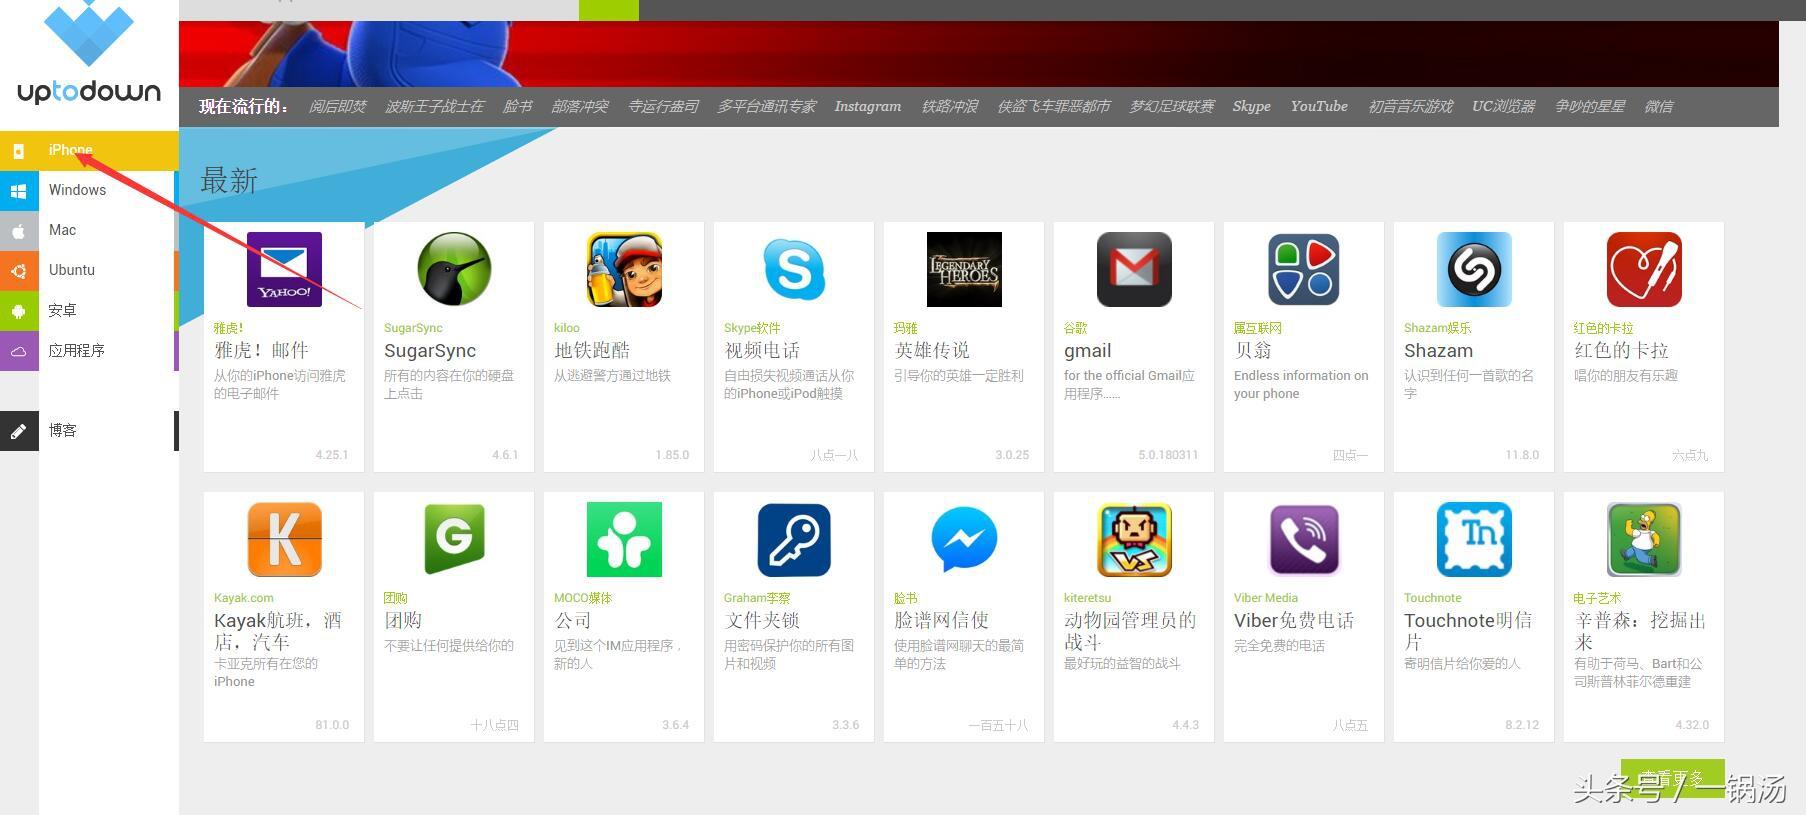
Task: Click the blog pencil sidebar icon
Action: coord(19,431)
